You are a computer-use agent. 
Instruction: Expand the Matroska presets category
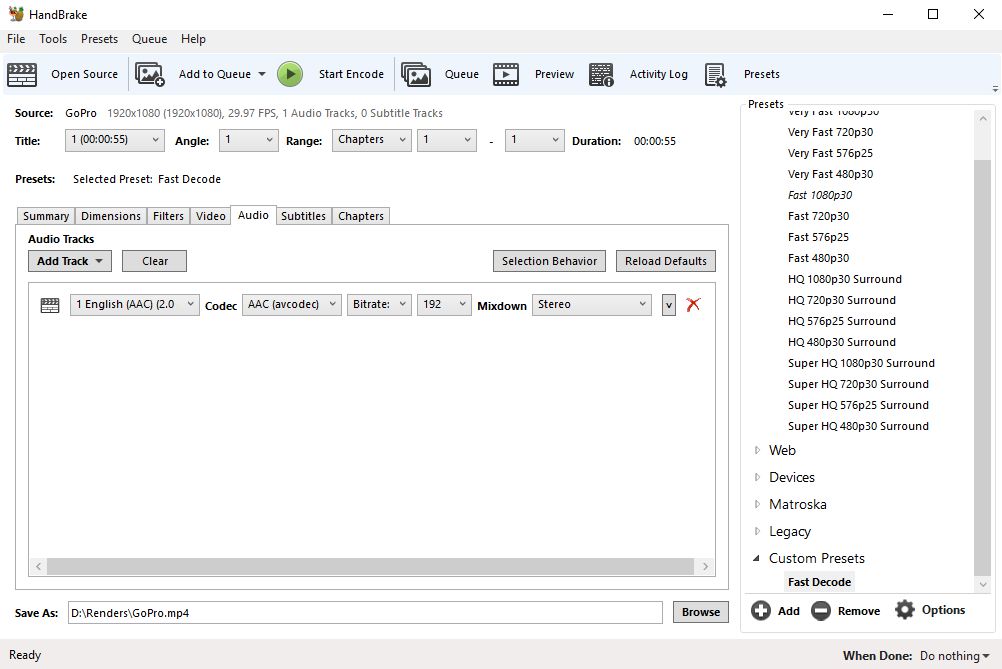[x=757, y=504]
